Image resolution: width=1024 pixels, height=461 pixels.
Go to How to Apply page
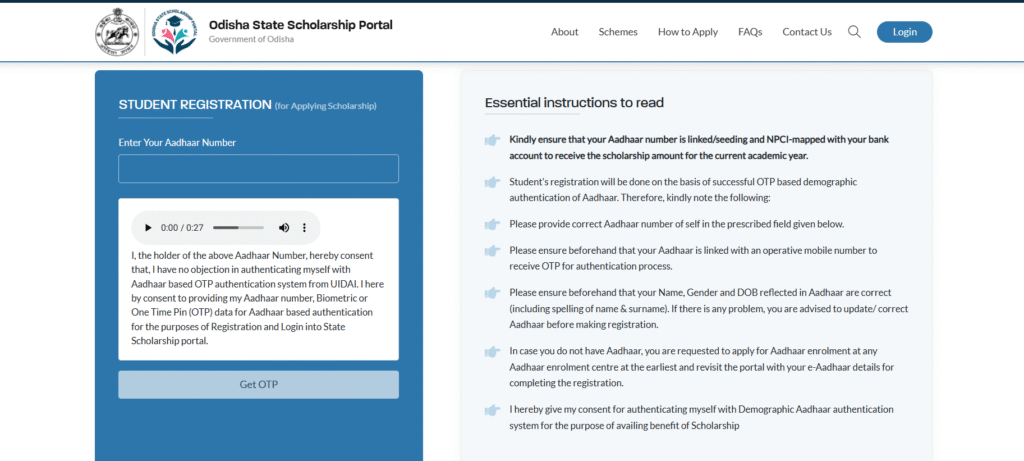tap(688, 32)
